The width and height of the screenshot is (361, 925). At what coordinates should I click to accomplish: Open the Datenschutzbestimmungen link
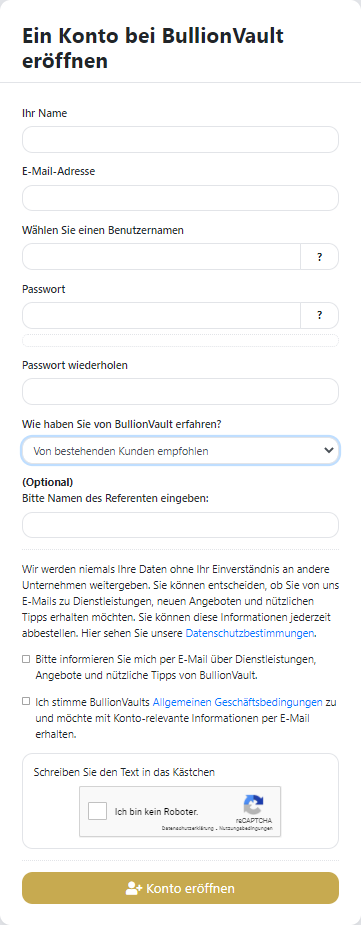point(251,634)
